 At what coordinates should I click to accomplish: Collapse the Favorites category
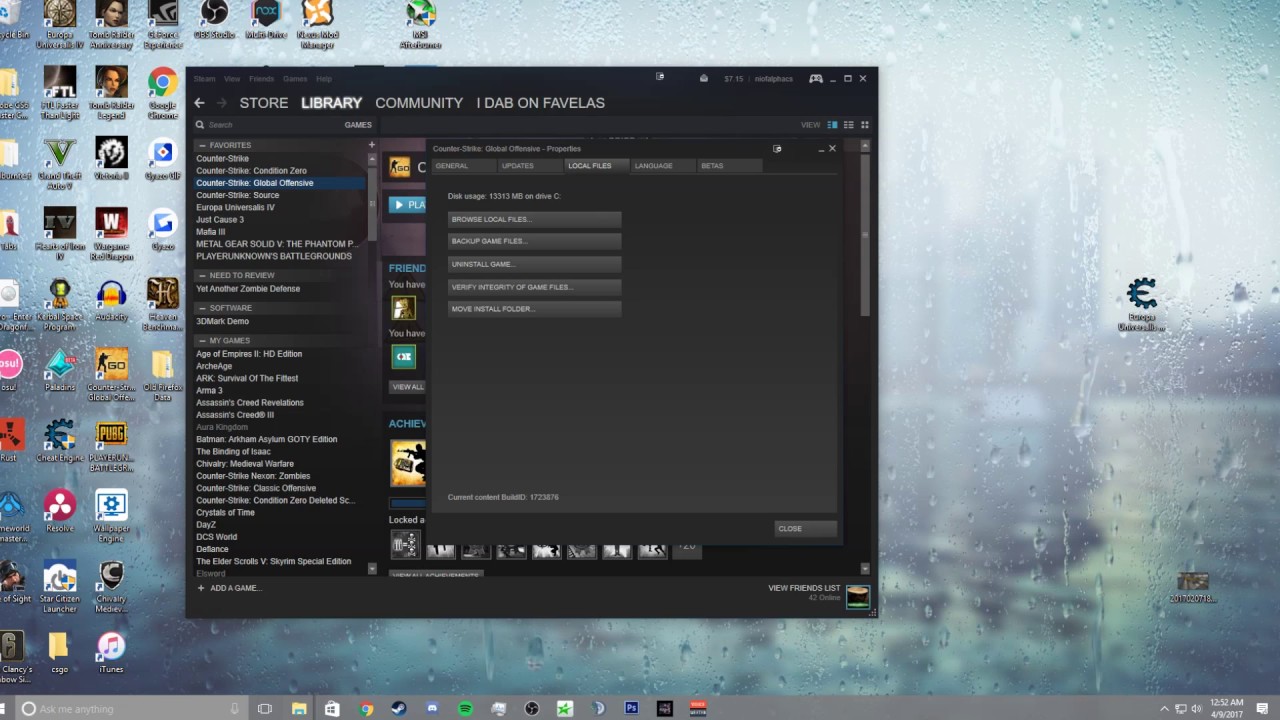[x=201, y=145]
